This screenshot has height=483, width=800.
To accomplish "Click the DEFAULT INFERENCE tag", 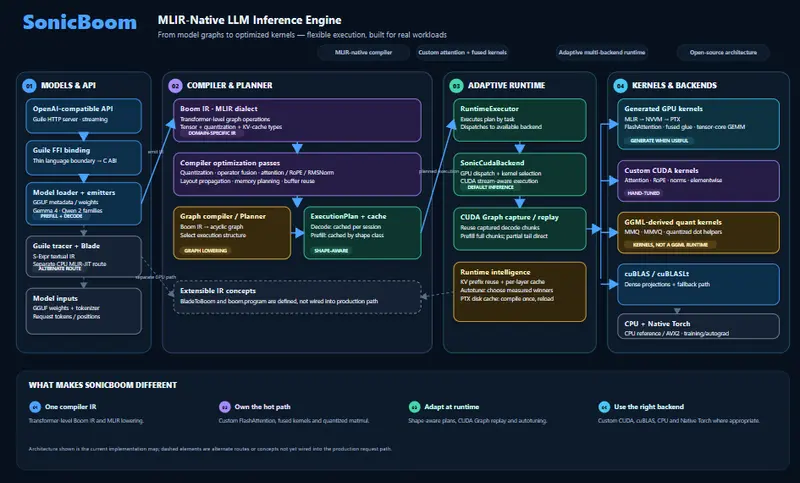I will 490,187.
